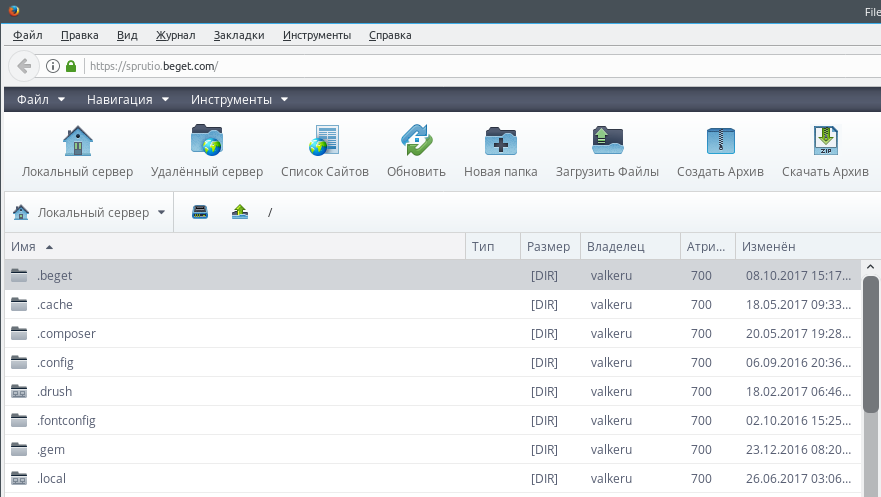
Task: Expand the Инструменты dropdown in the app bar
Action: 240,100
